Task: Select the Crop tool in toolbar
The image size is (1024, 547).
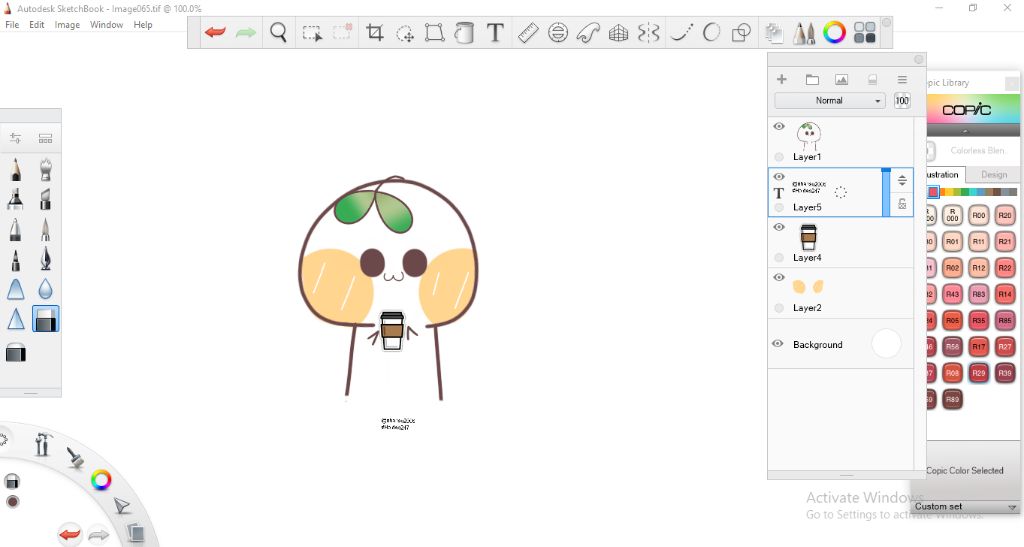Action: point(375,33)
